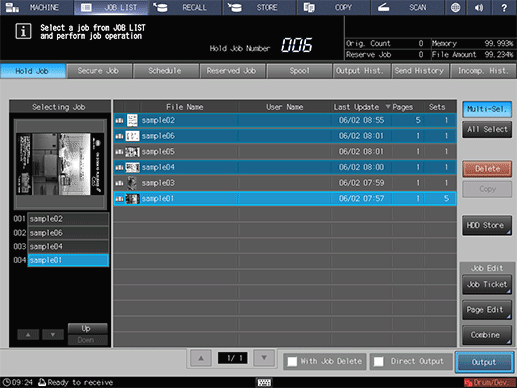Click the speaker volume icon
This screenshot has width=517, height=388.
479,7
